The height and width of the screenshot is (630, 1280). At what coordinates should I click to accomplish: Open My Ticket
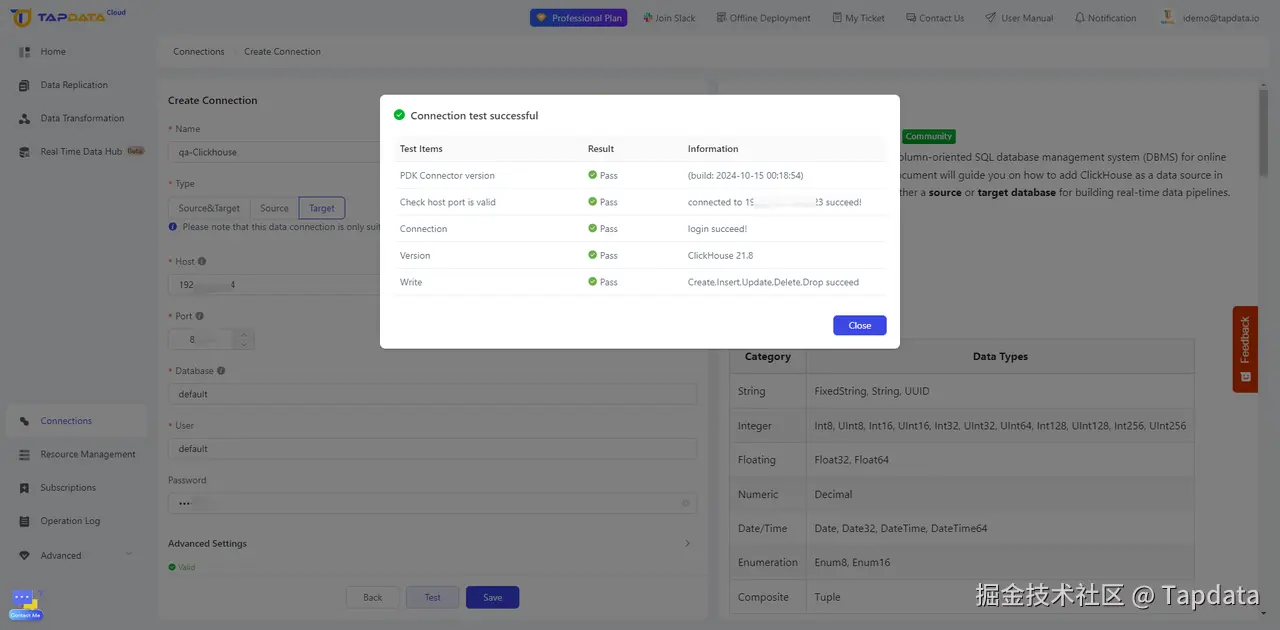858,18
